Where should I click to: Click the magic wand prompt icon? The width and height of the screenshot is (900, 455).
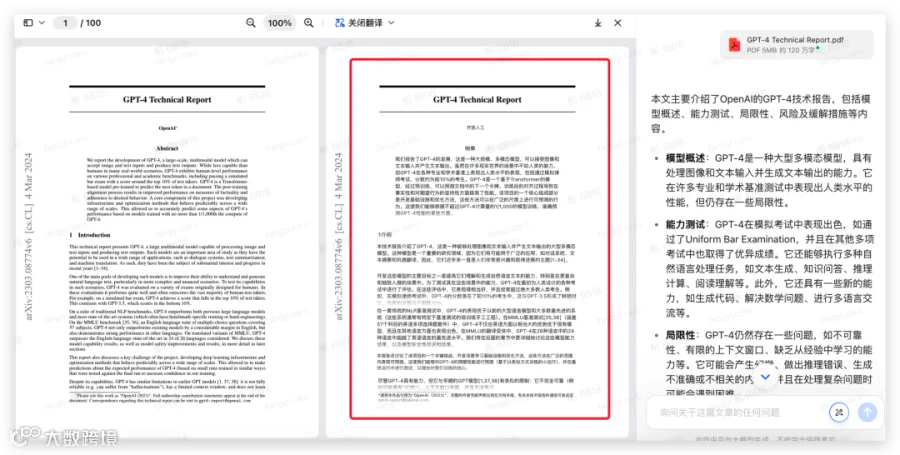(x=839, y=412)
